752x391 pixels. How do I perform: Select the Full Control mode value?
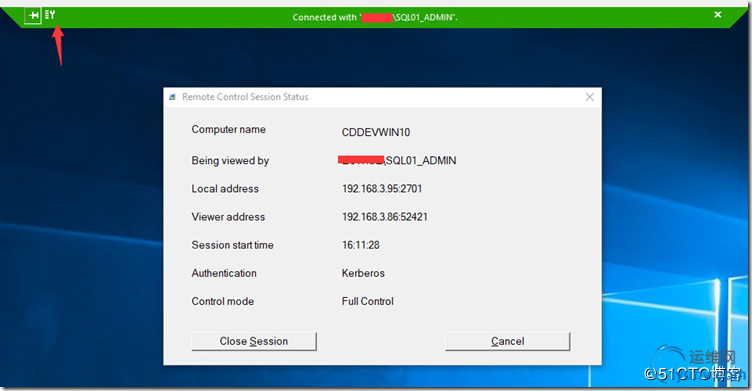367,301
